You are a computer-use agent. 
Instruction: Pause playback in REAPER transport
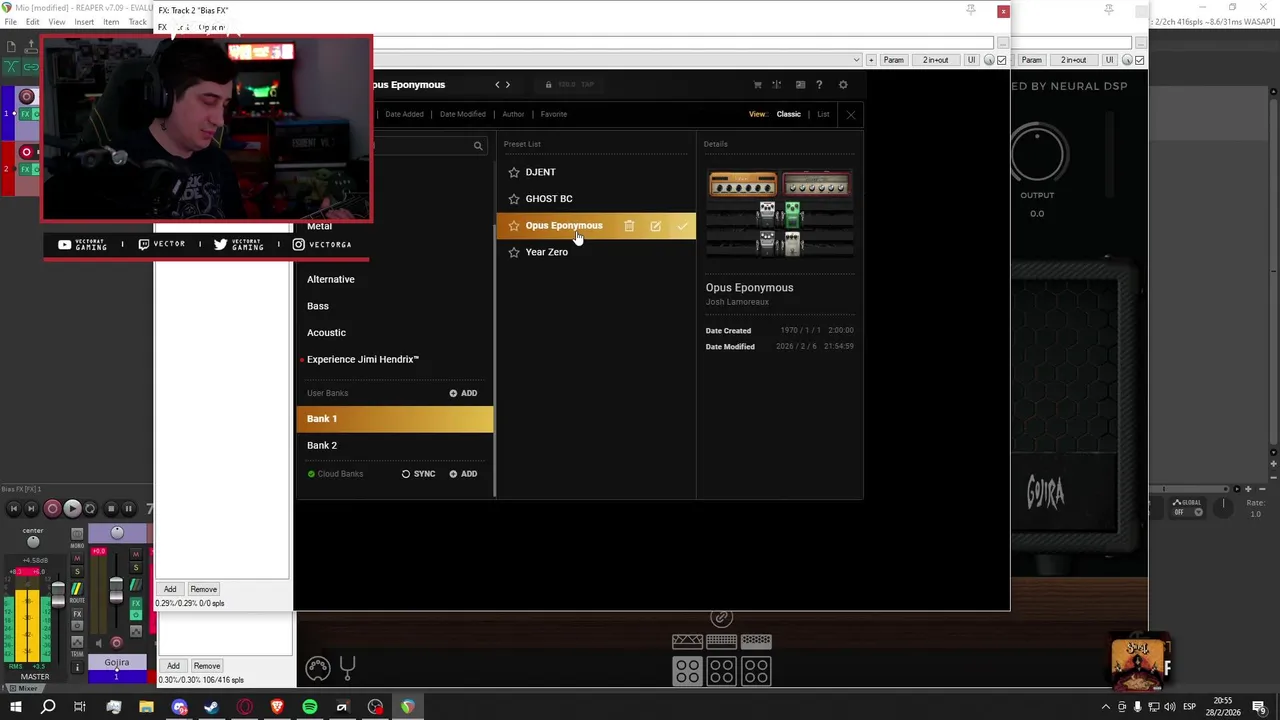[x=128, y=509]
